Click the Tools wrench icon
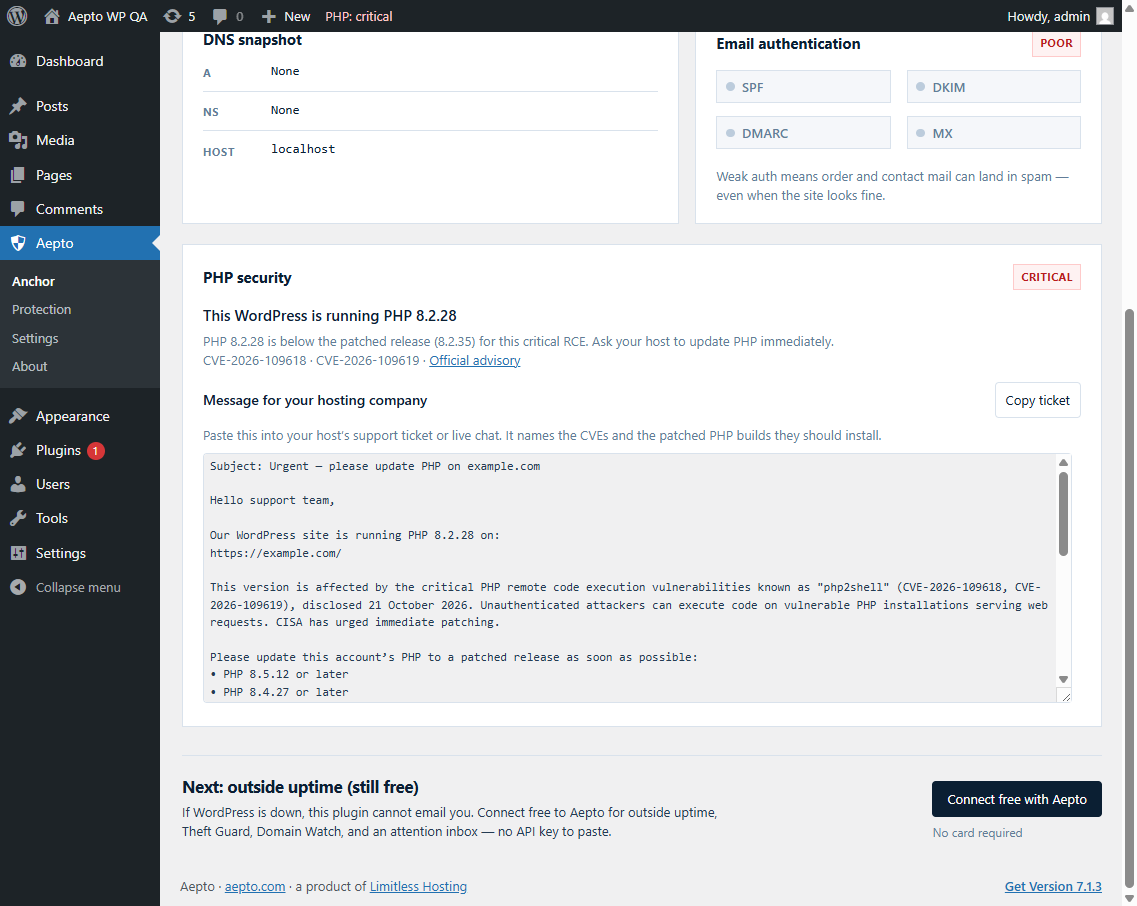1137x906 pixels. tap(18, 519)
